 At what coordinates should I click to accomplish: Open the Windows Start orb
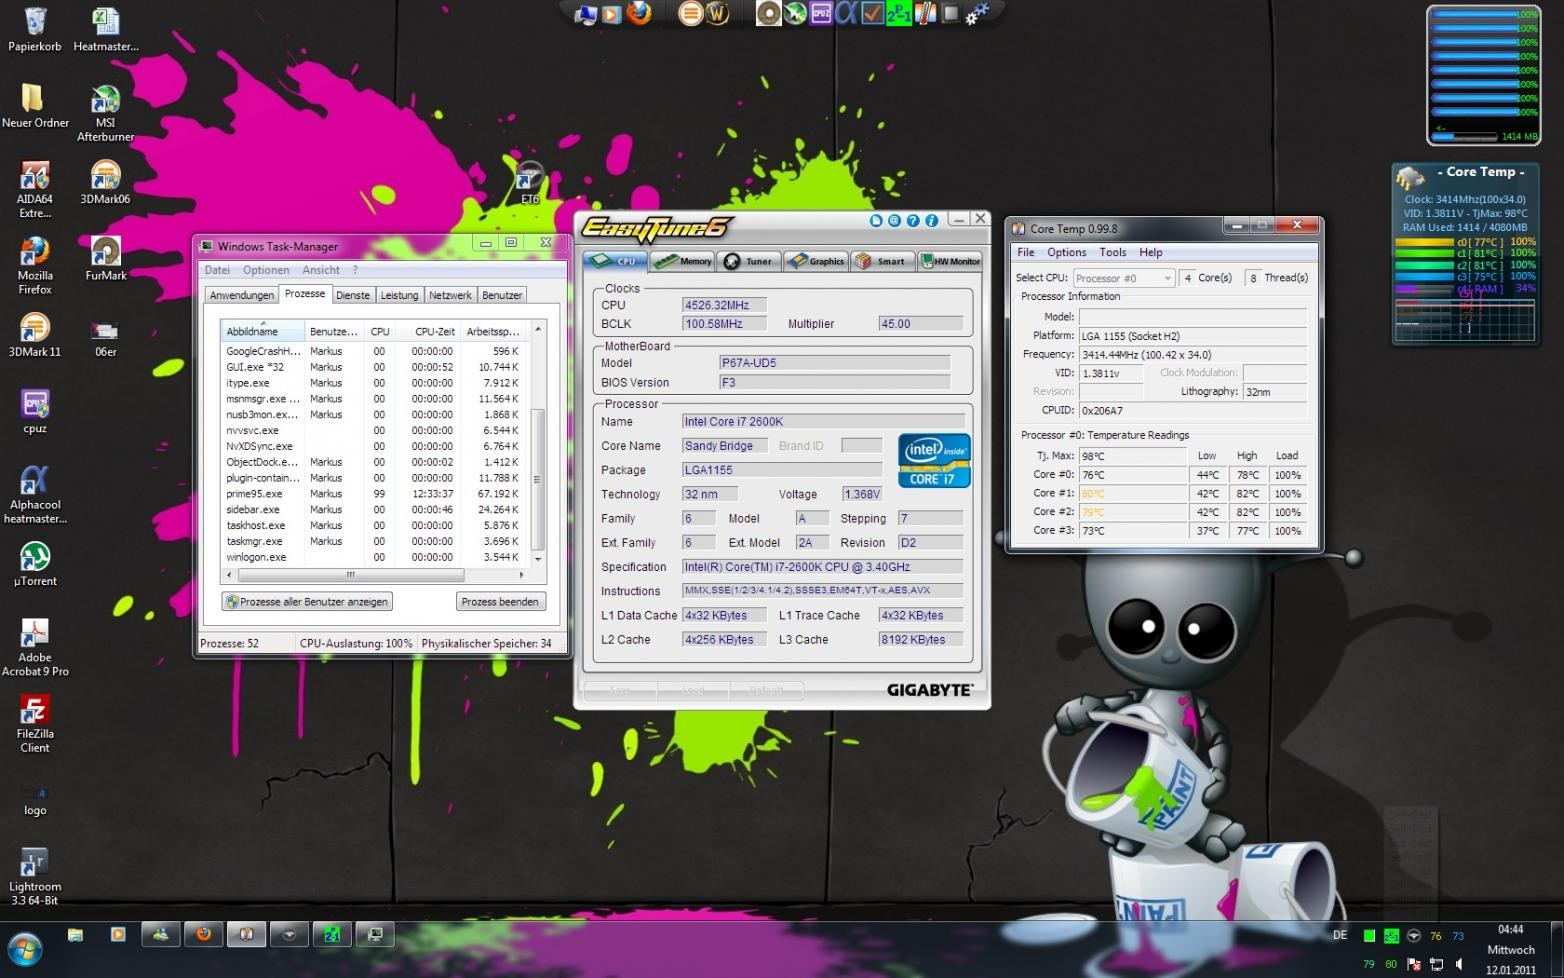pos(24,949)
